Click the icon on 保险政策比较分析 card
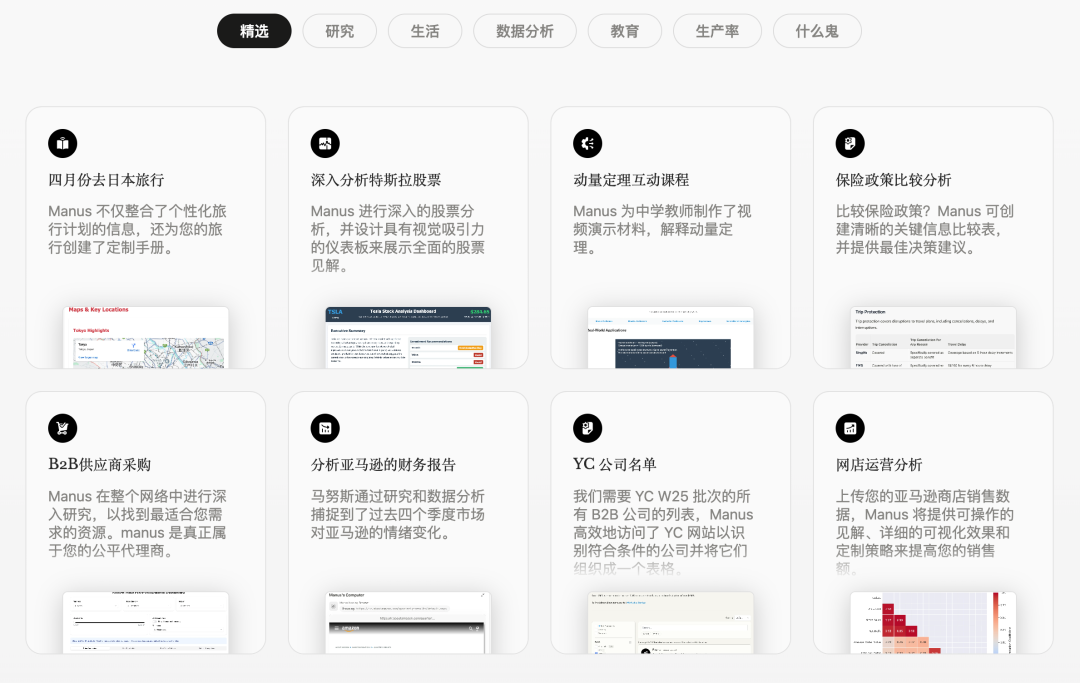This screenshot has height=683, width=1080. pyautogui.click(x=850, y=143)
